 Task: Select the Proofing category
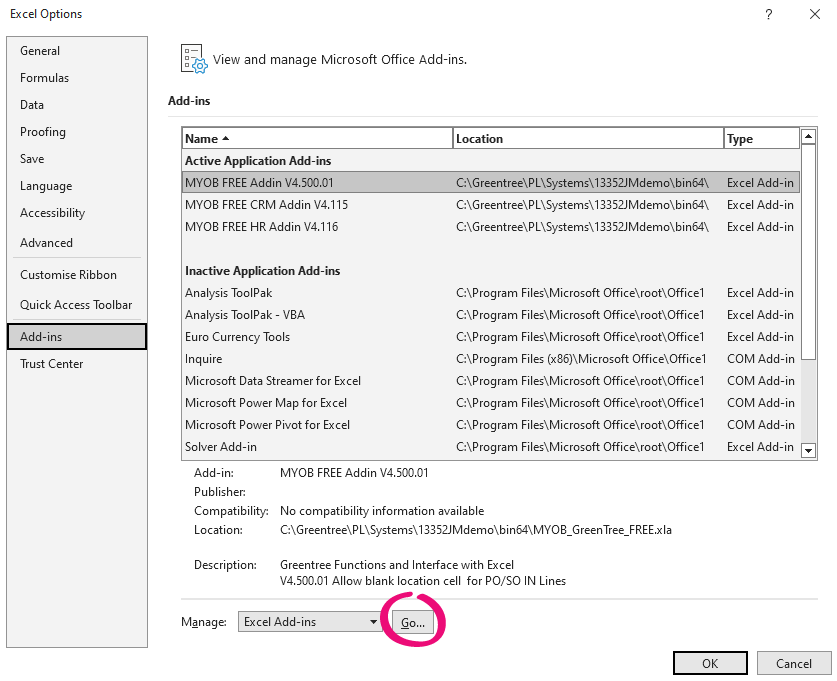click(43, 131)
